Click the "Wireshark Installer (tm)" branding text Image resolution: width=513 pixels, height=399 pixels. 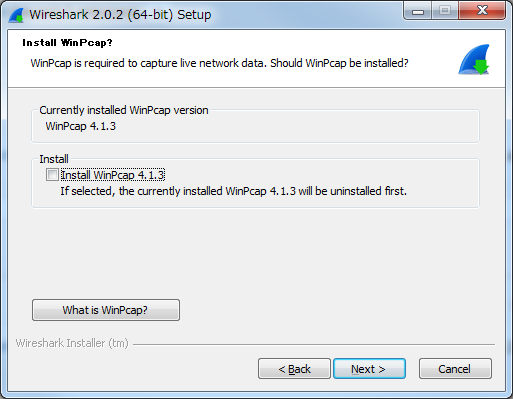coord(72,343)
